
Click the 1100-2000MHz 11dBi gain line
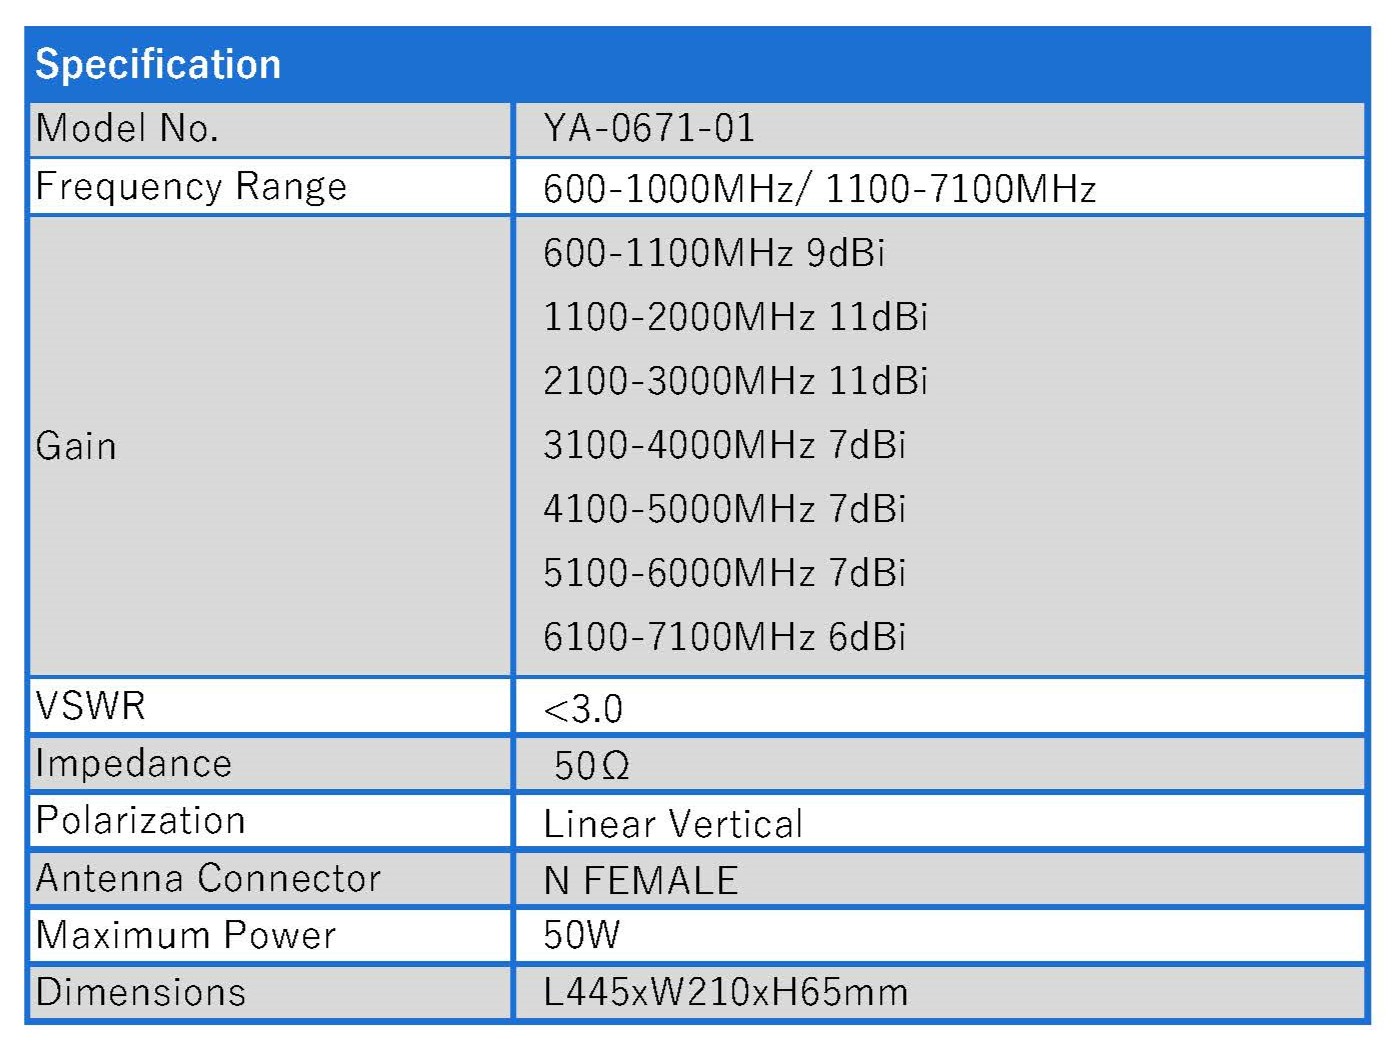point(735,317)
